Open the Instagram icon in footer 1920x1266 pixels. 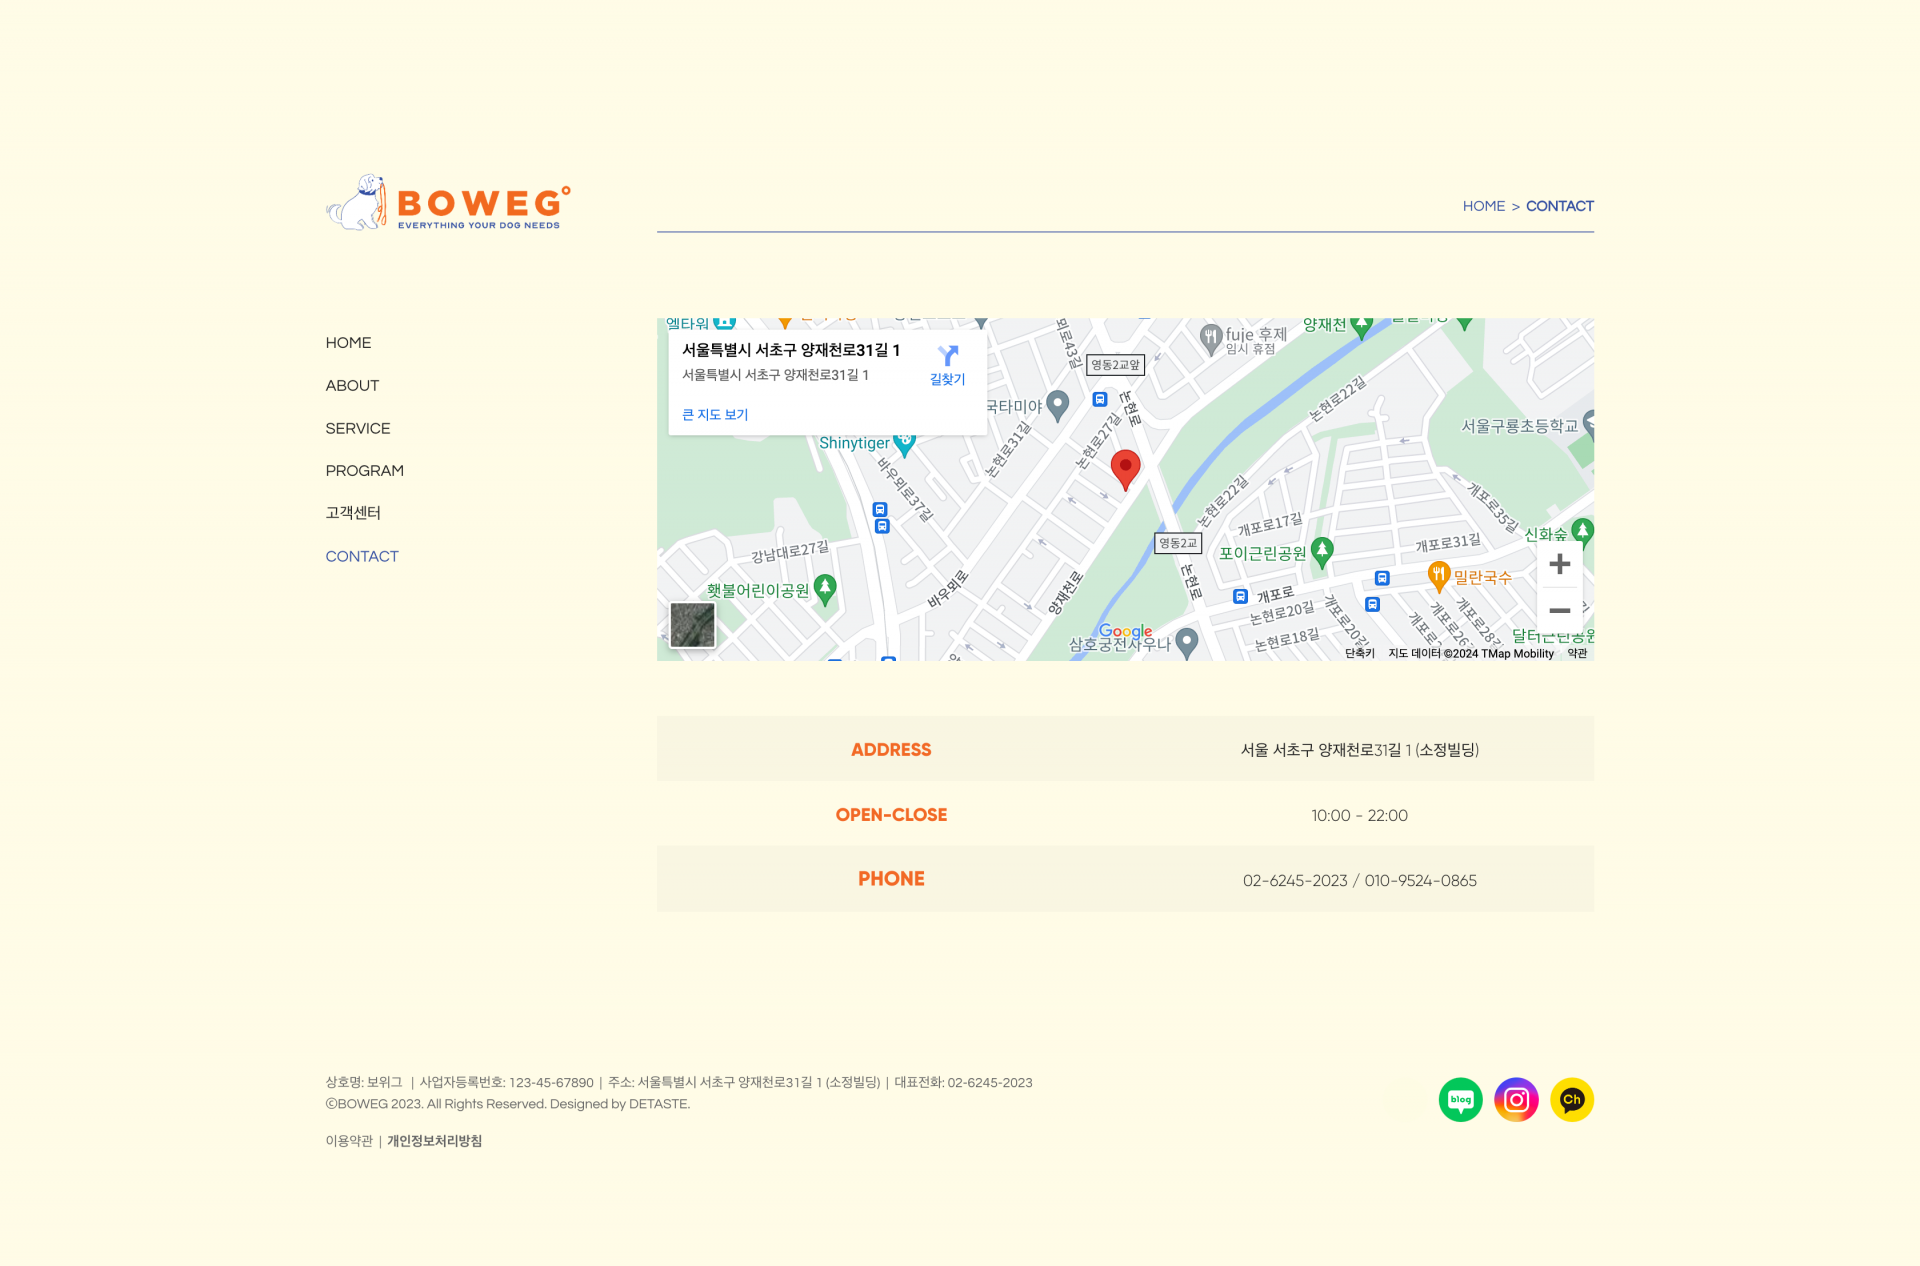(1516, 1100)
